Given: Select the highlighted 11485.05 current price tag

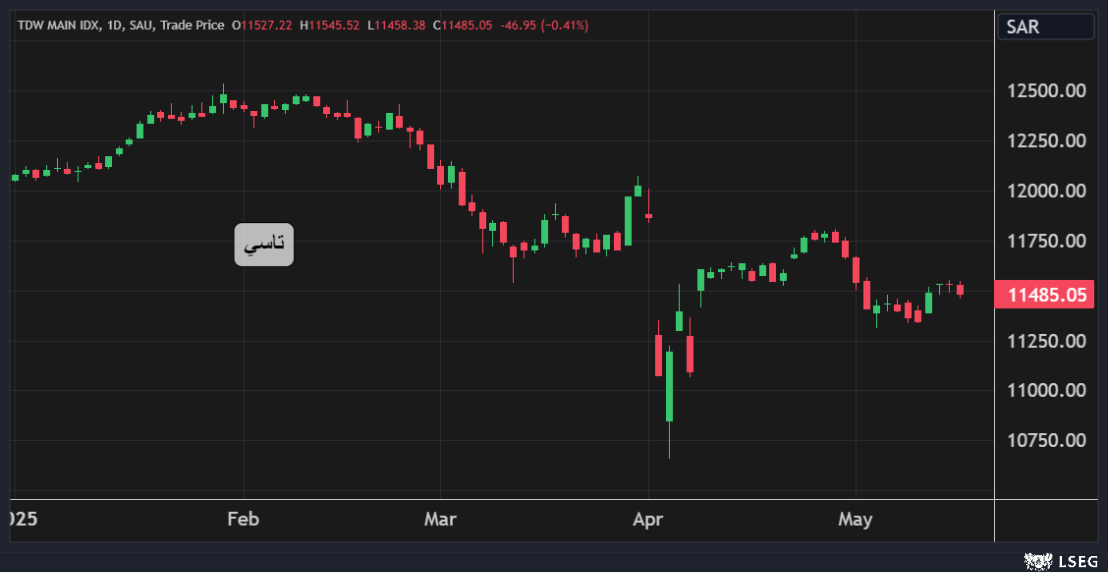Looking at the screenshot, I should click(x=1046, y=294).
